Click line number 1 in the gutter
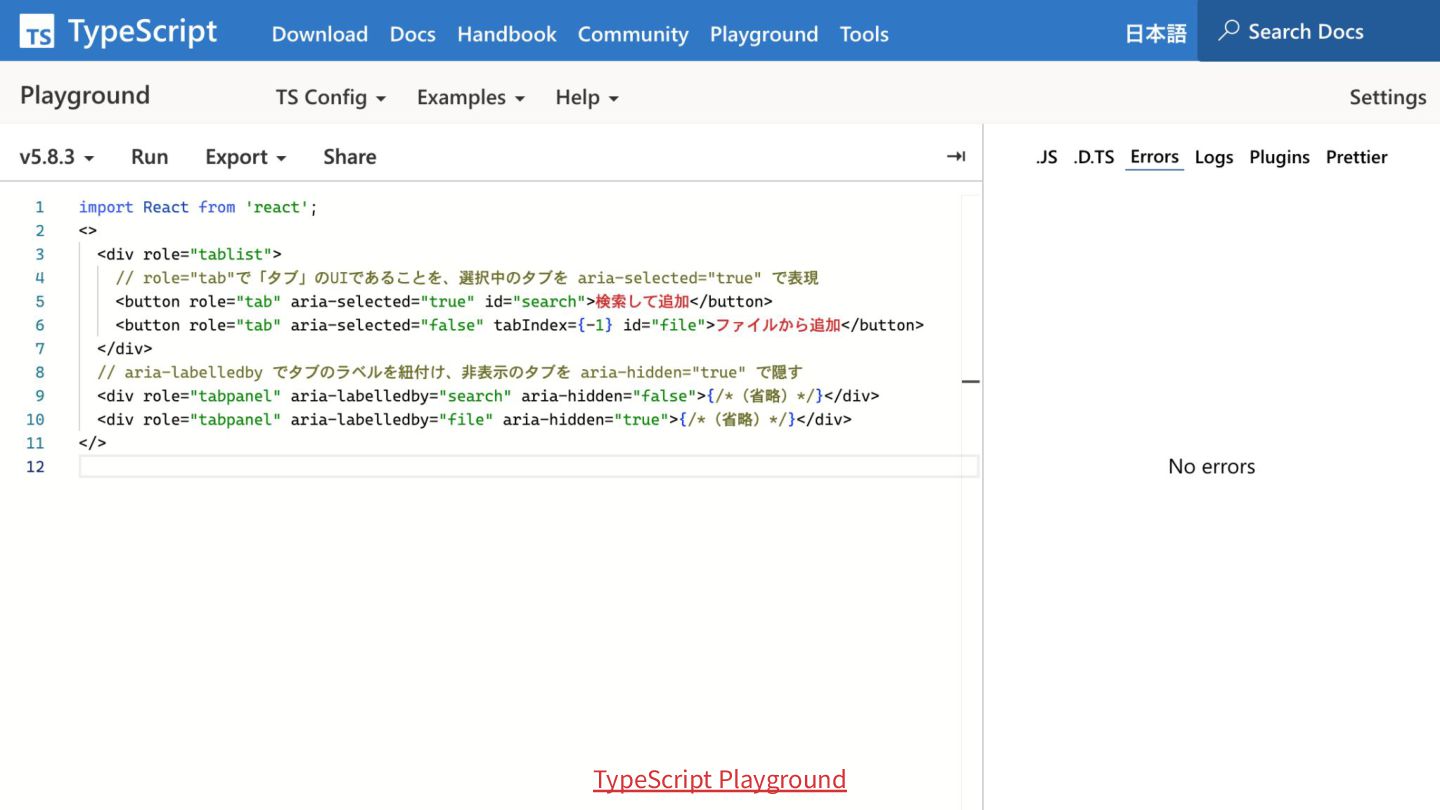Image resolution: width=1440 pixels, height=810 pixels. [x=39, y=207]
